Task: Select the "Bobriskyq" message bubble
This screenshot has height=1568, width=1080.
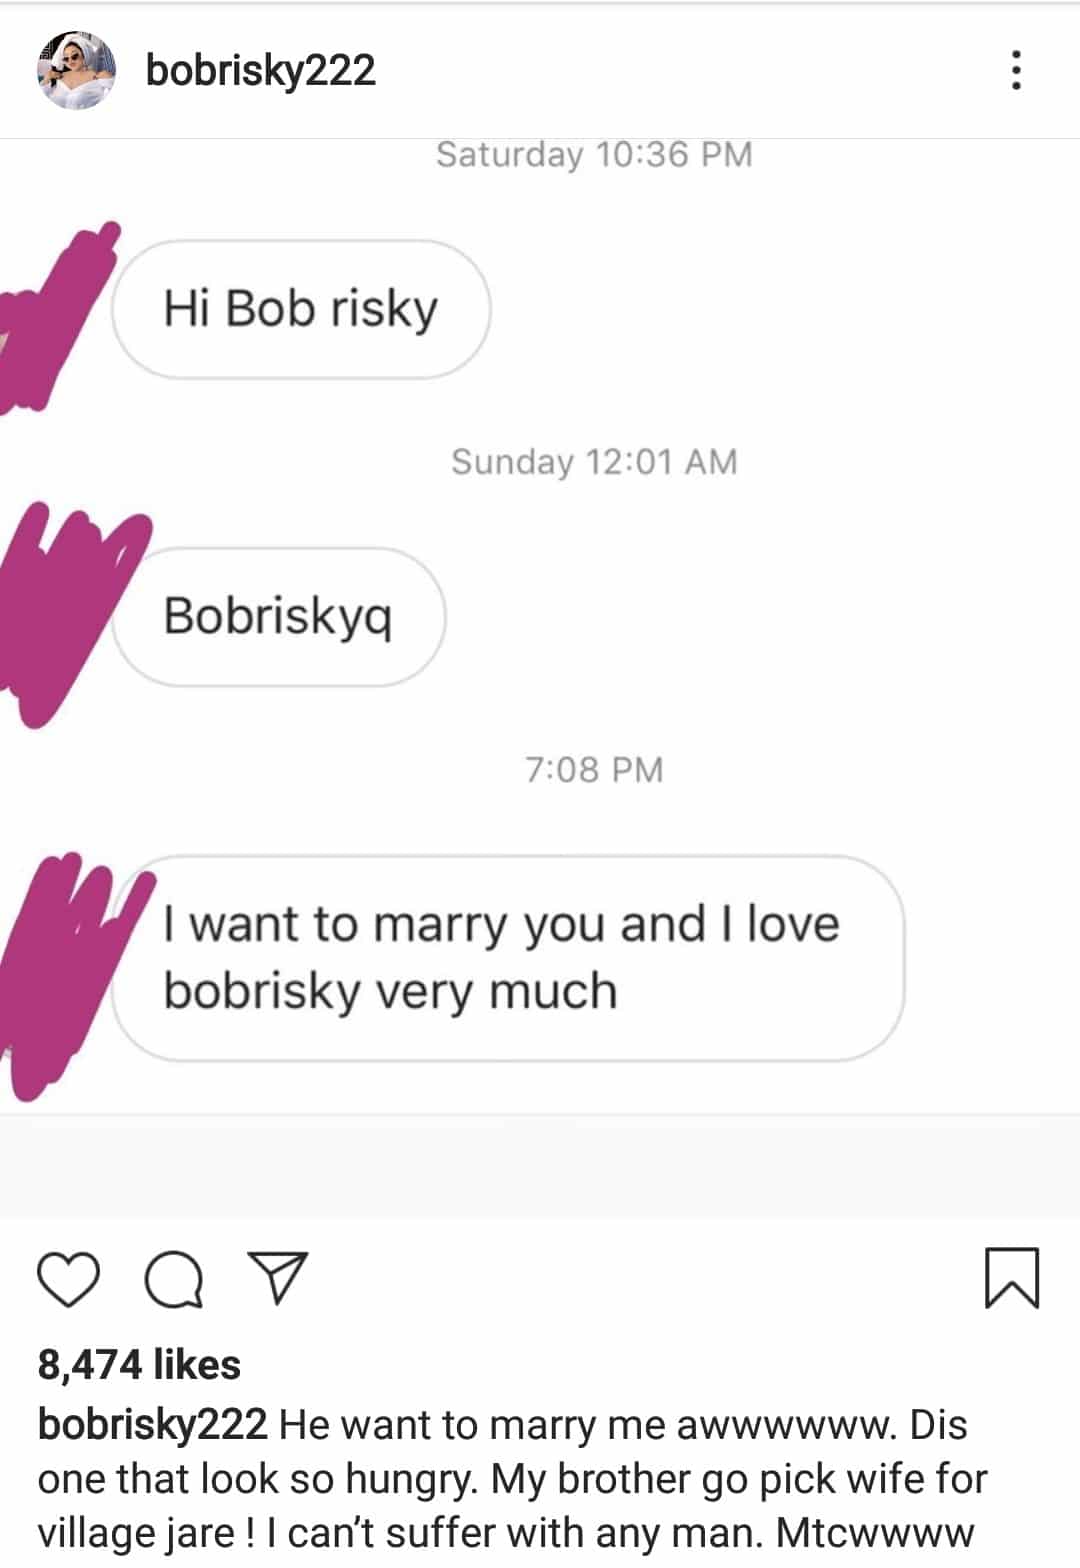Action: click(278, 616)
